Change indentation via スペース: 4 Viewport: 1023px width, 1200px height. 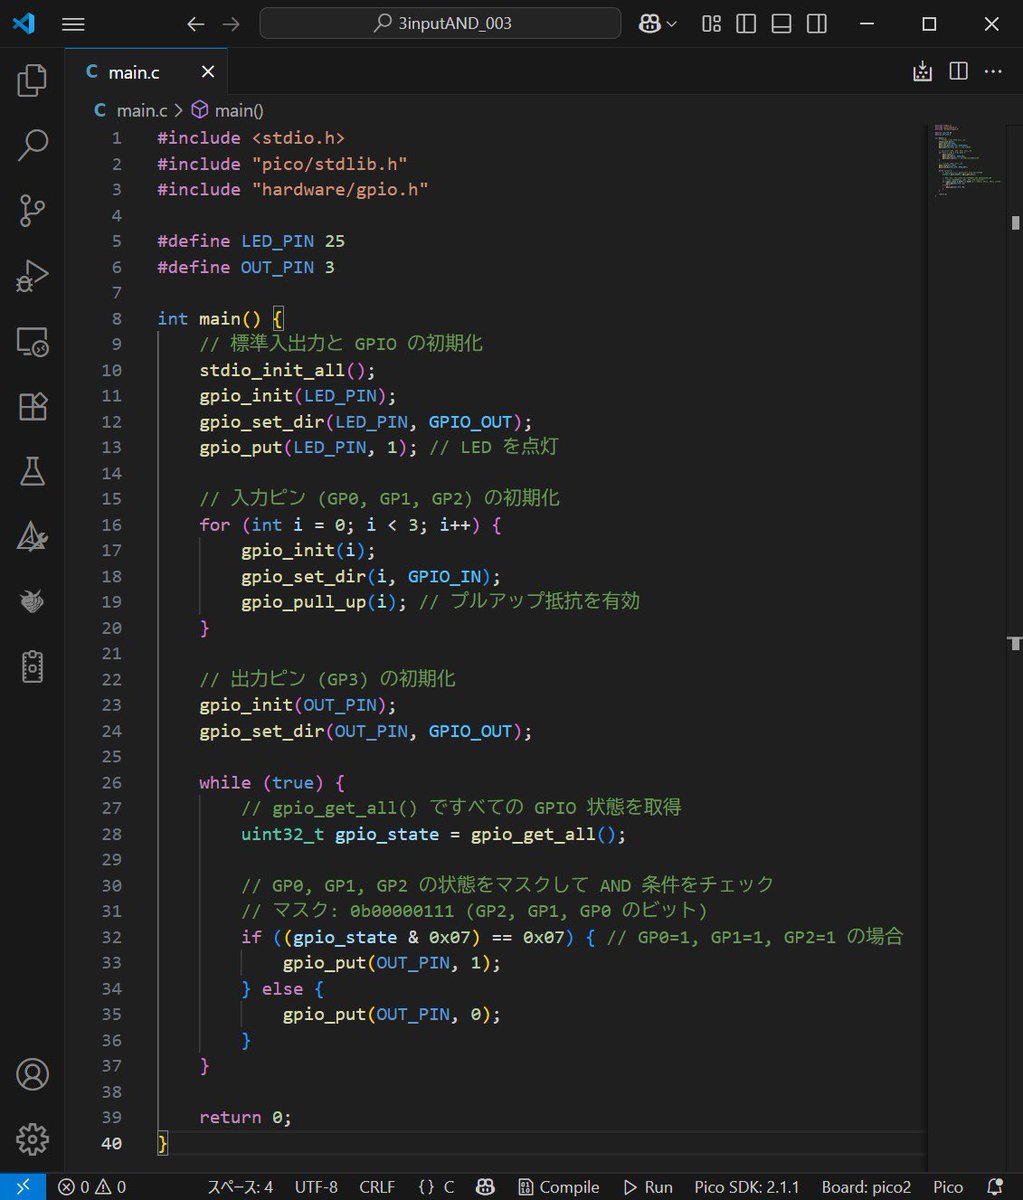pos(240,1187)
